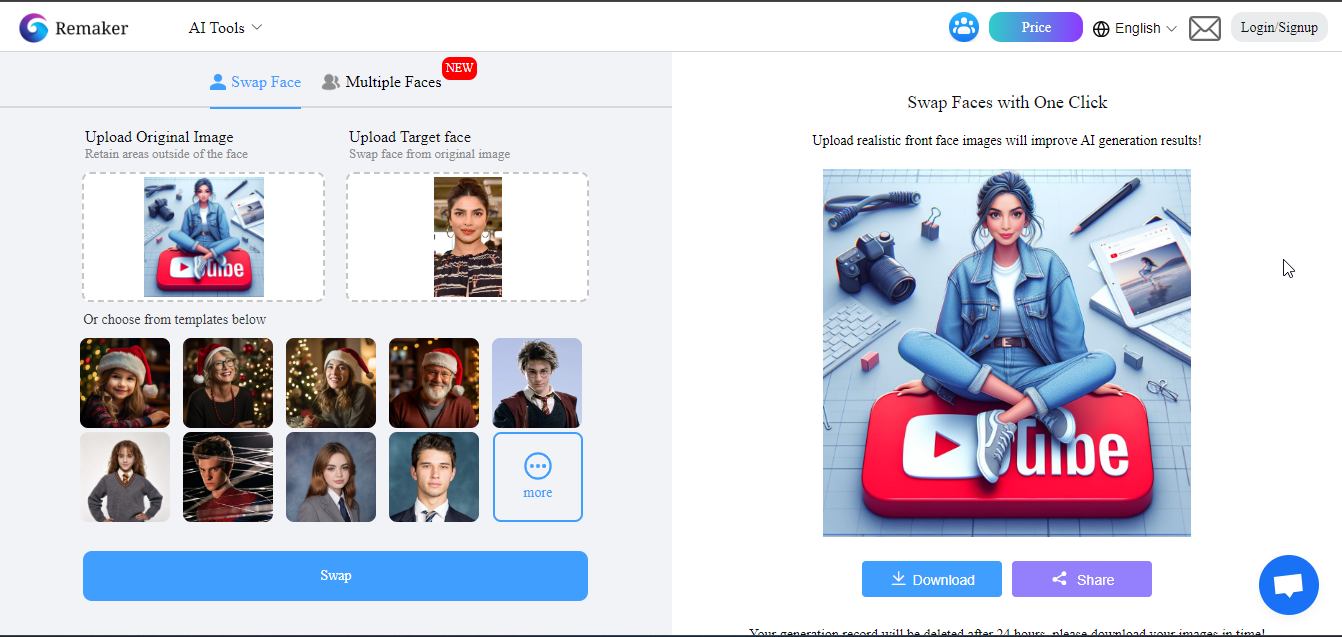Image resolution: width=1342 pixels, height=637 pixels.
Task: Switch to the Multiple Faces tab
Action: click(382, 82)
